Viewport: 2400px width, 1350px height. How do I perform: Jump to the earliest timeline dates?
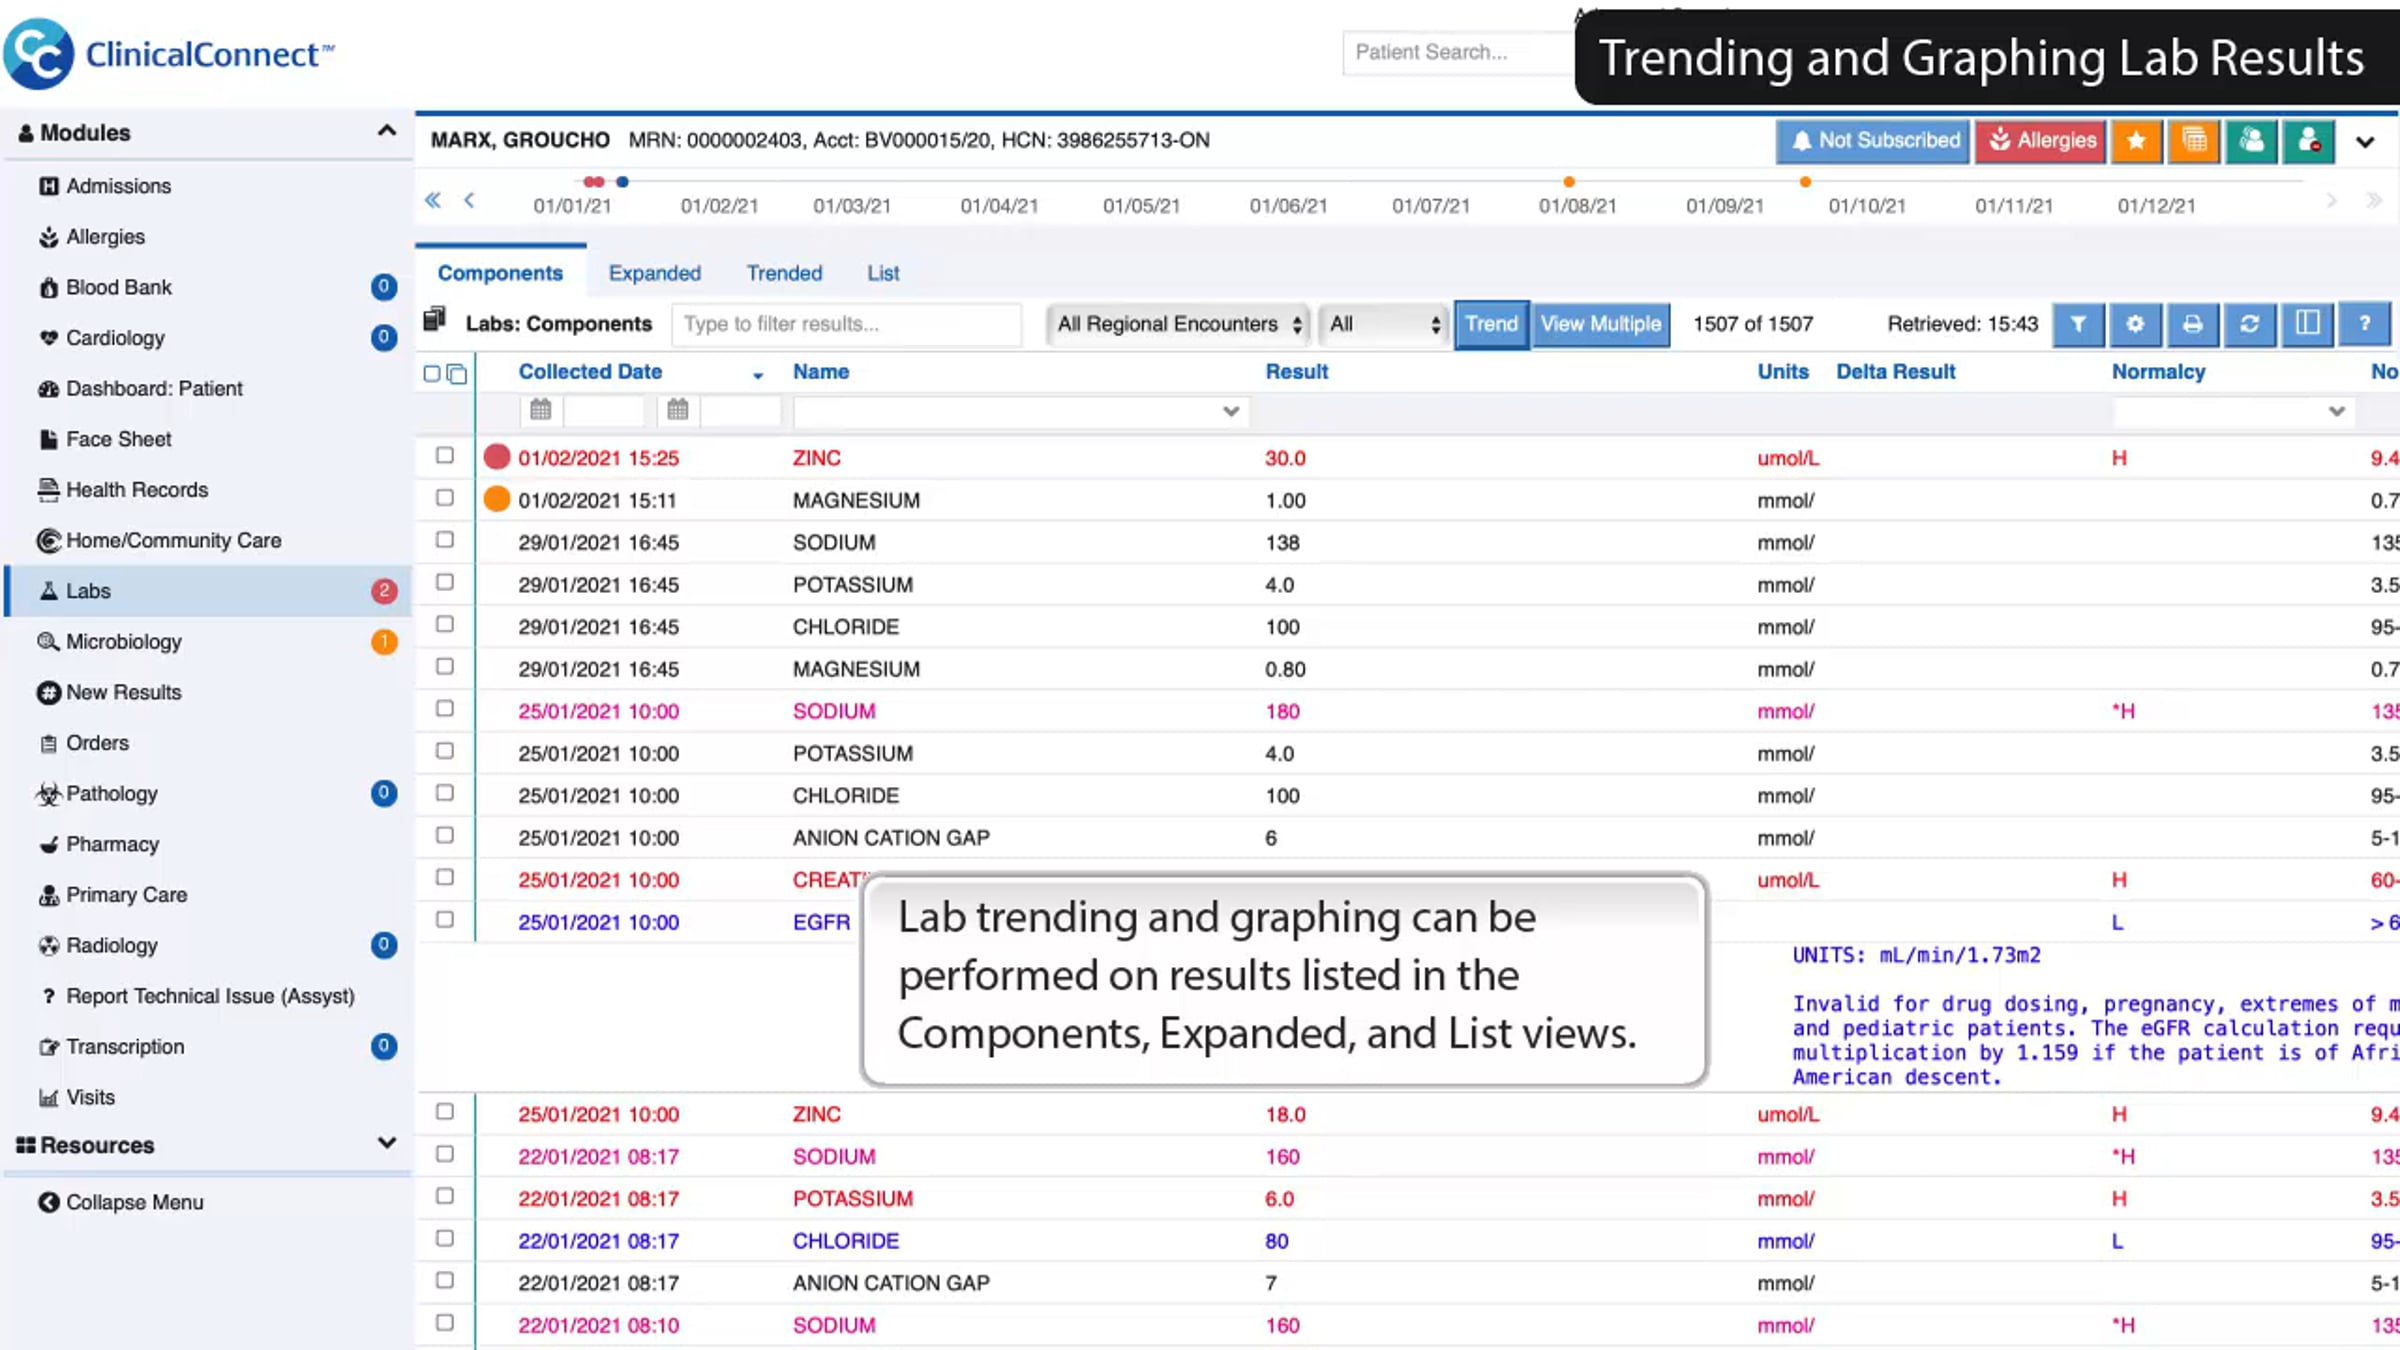point(432,200)
